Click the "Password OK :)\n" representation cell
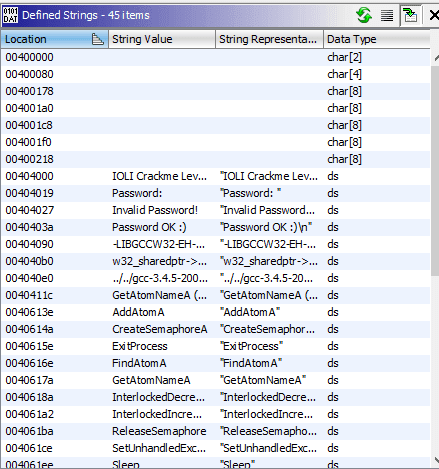 click(266, 227)
